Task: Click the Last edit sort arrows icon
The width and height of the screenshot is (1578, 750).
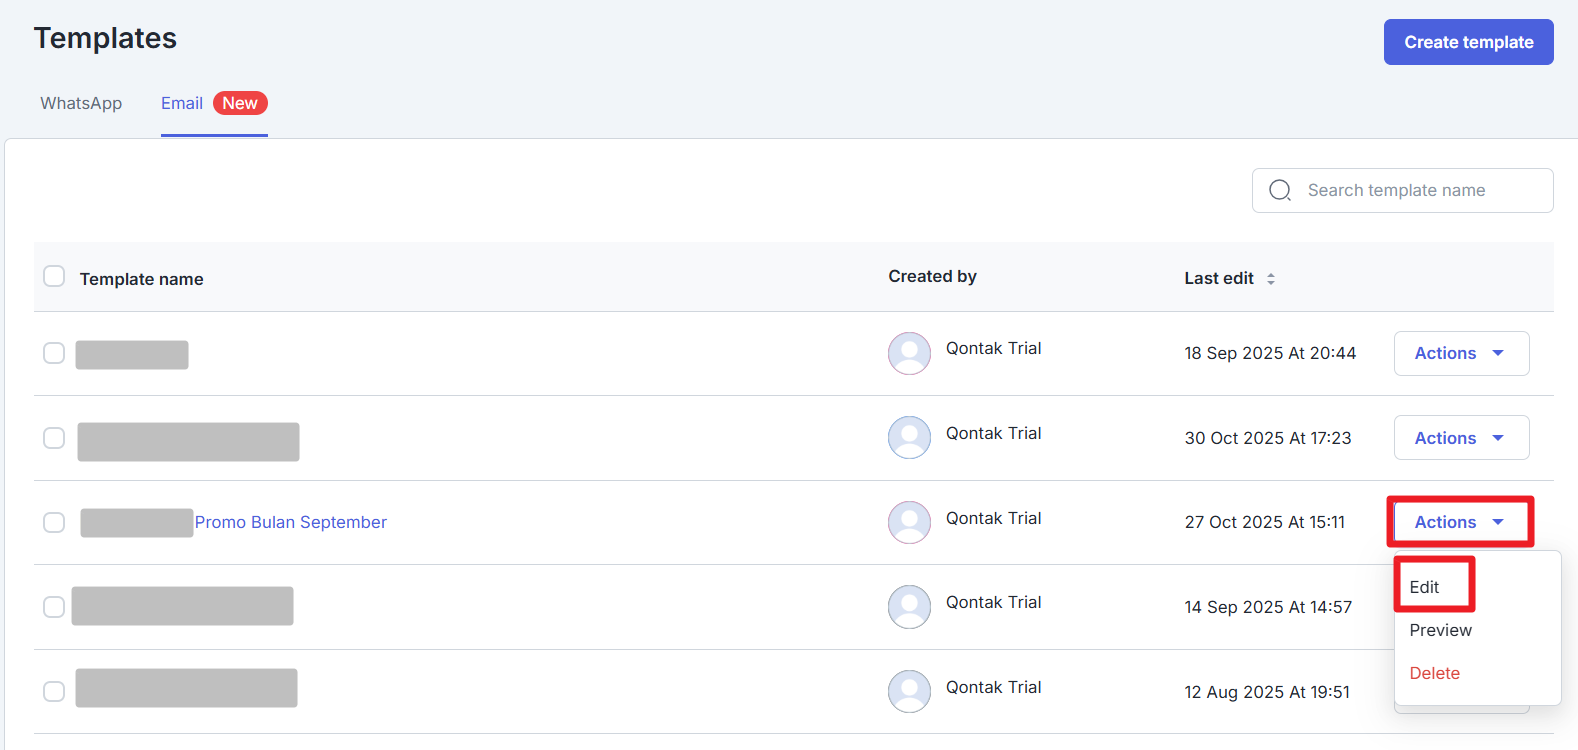Action: click(x=1271, y=279)
